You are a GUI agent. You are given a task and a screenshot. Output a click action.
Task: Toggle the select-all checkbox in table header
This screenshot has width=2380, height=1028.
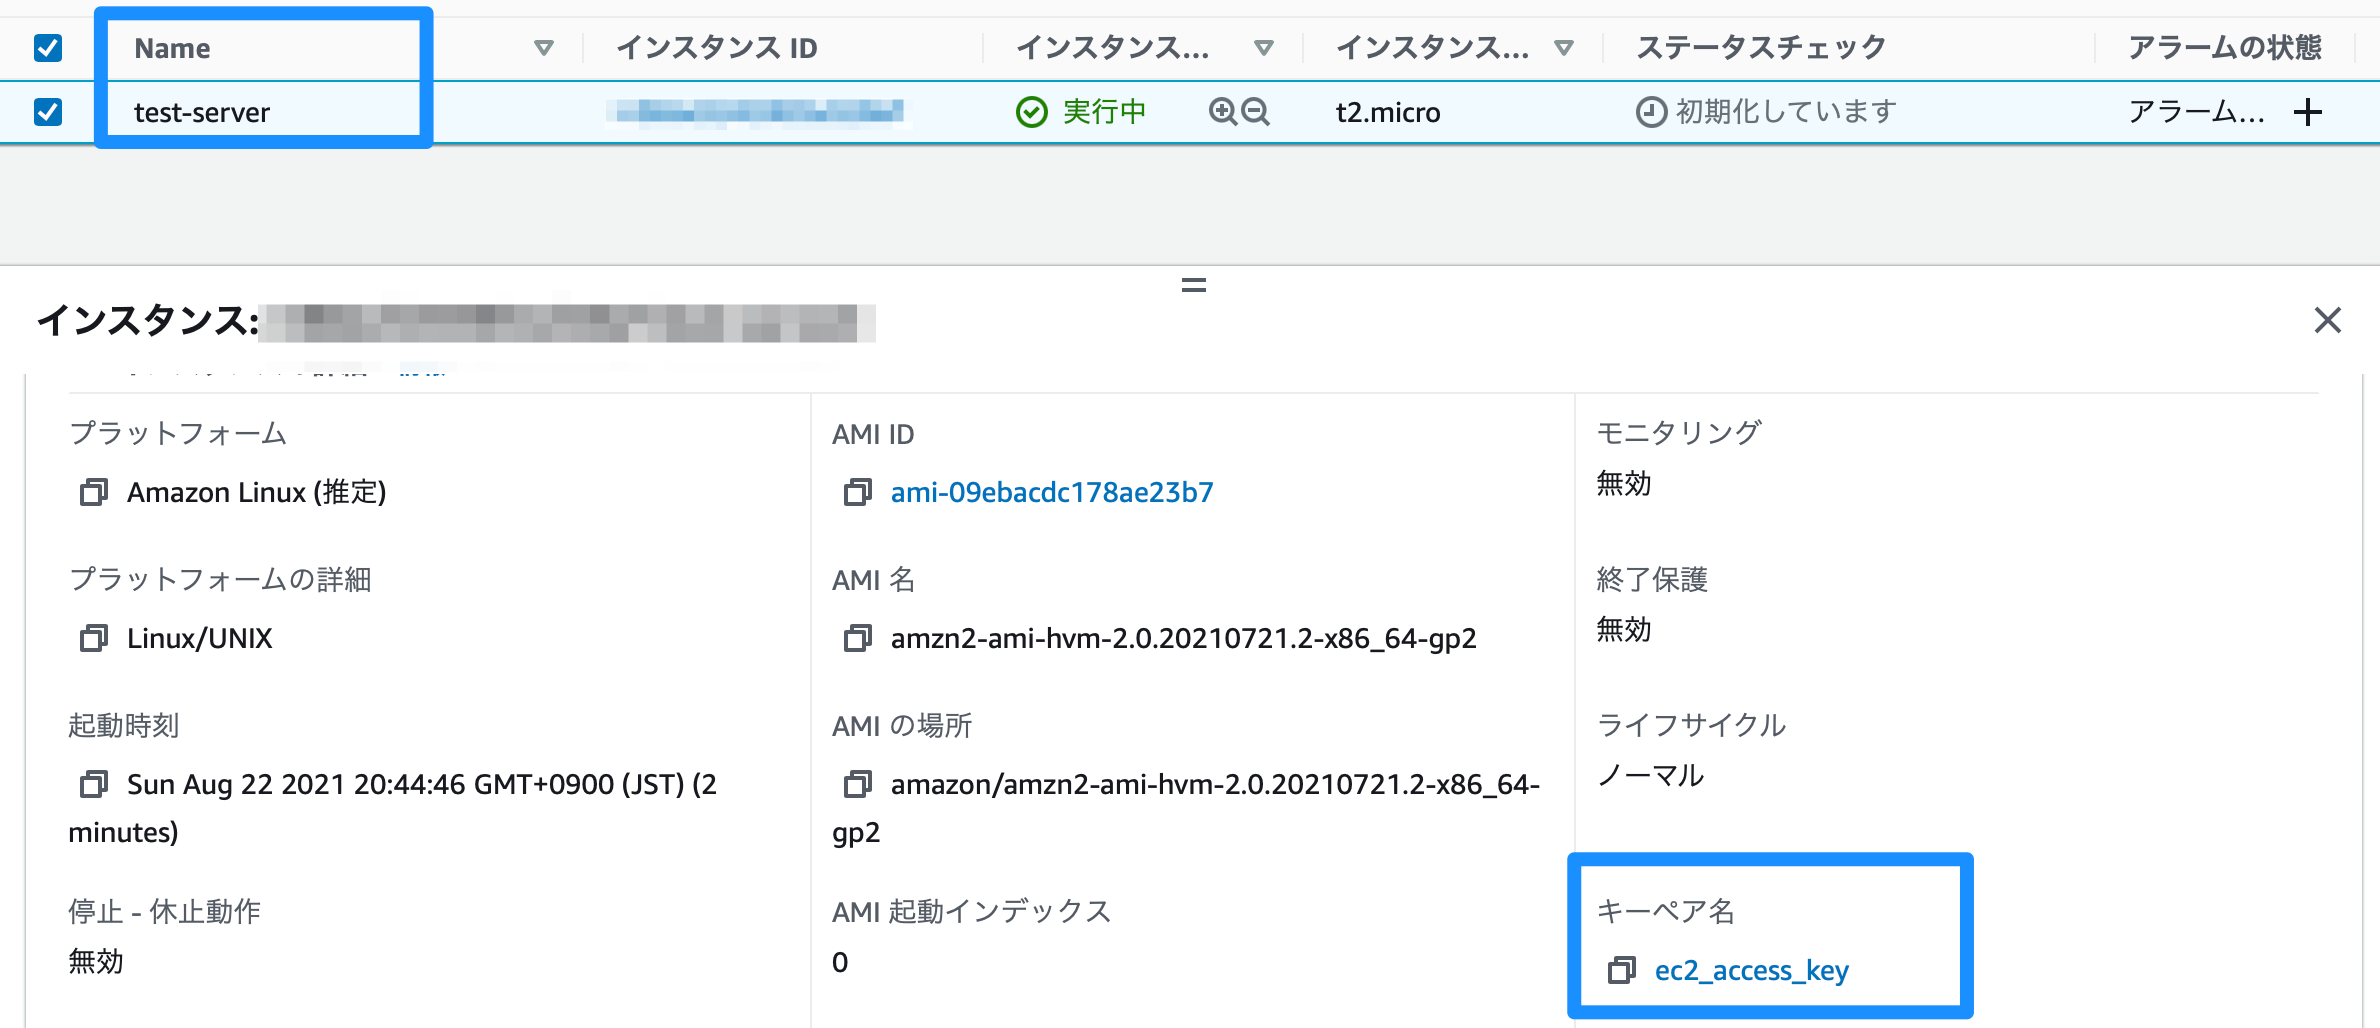click(48, 48)
